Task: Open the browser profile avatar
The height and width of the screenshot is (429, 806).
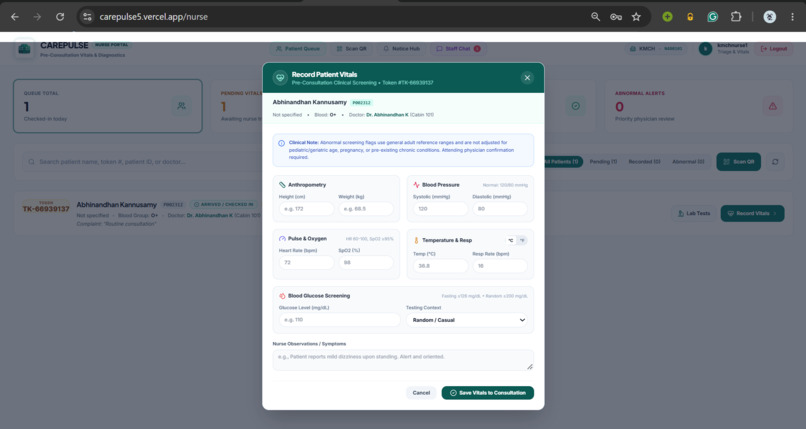Action: (x=770, y=17)
